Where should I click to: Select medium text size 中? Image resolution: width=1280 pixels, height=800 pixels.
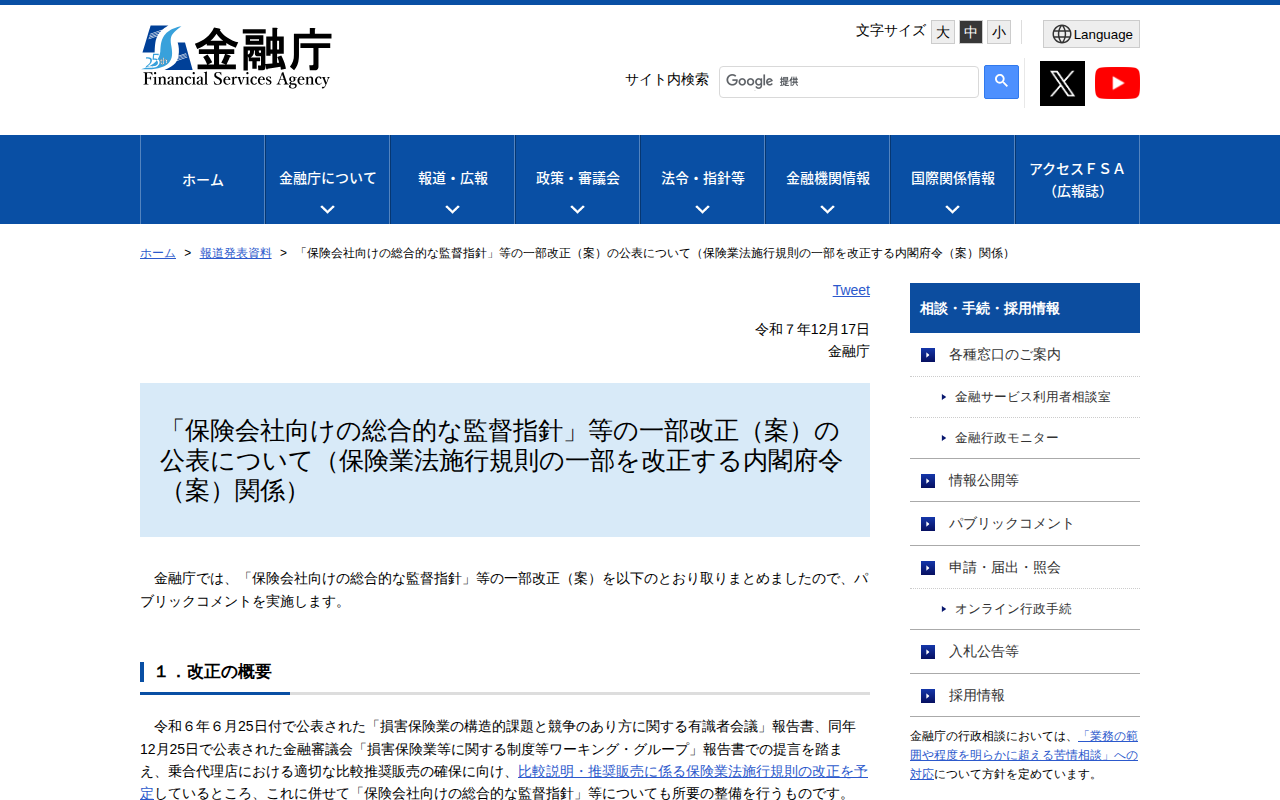tap(970, 32)
